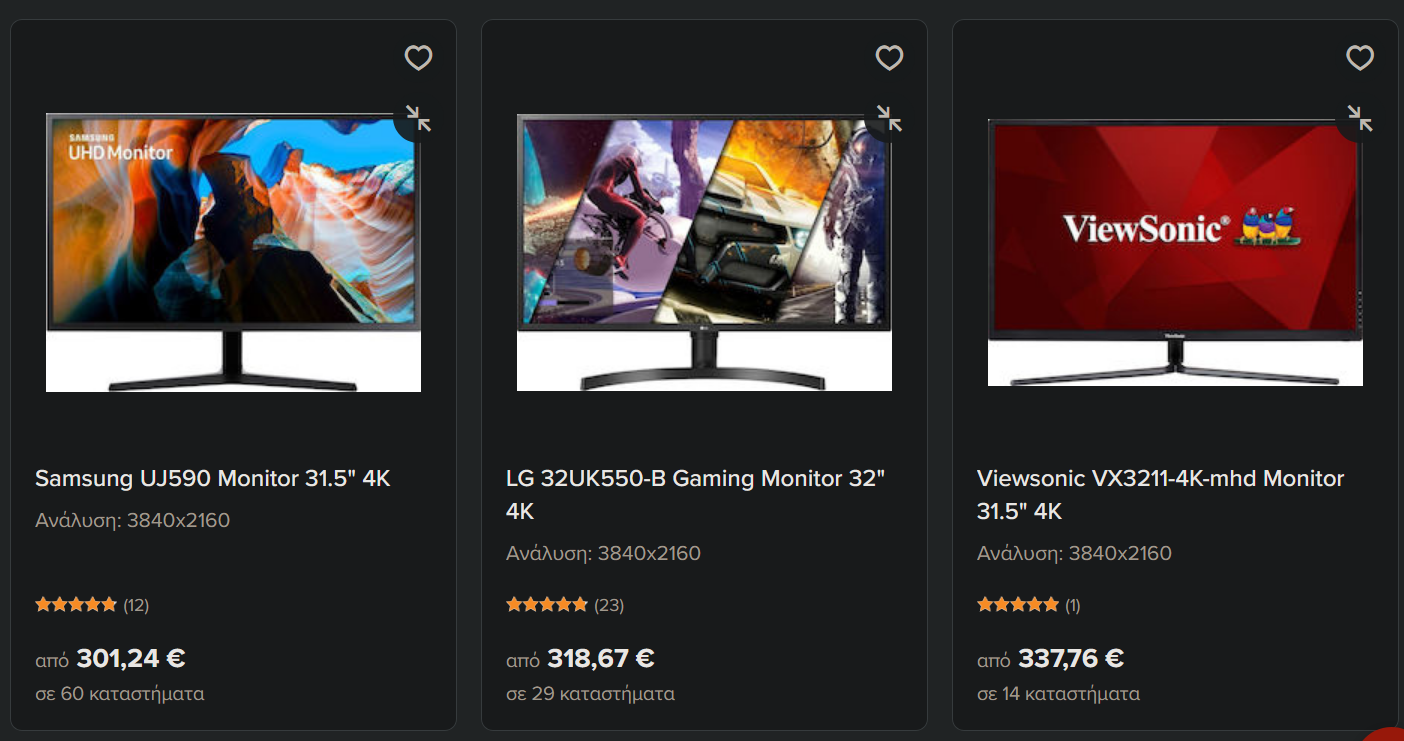Open Samsung UHD Monitor product image
Image resolution: width=1404 pixels, height=741 pixels.
233,252
